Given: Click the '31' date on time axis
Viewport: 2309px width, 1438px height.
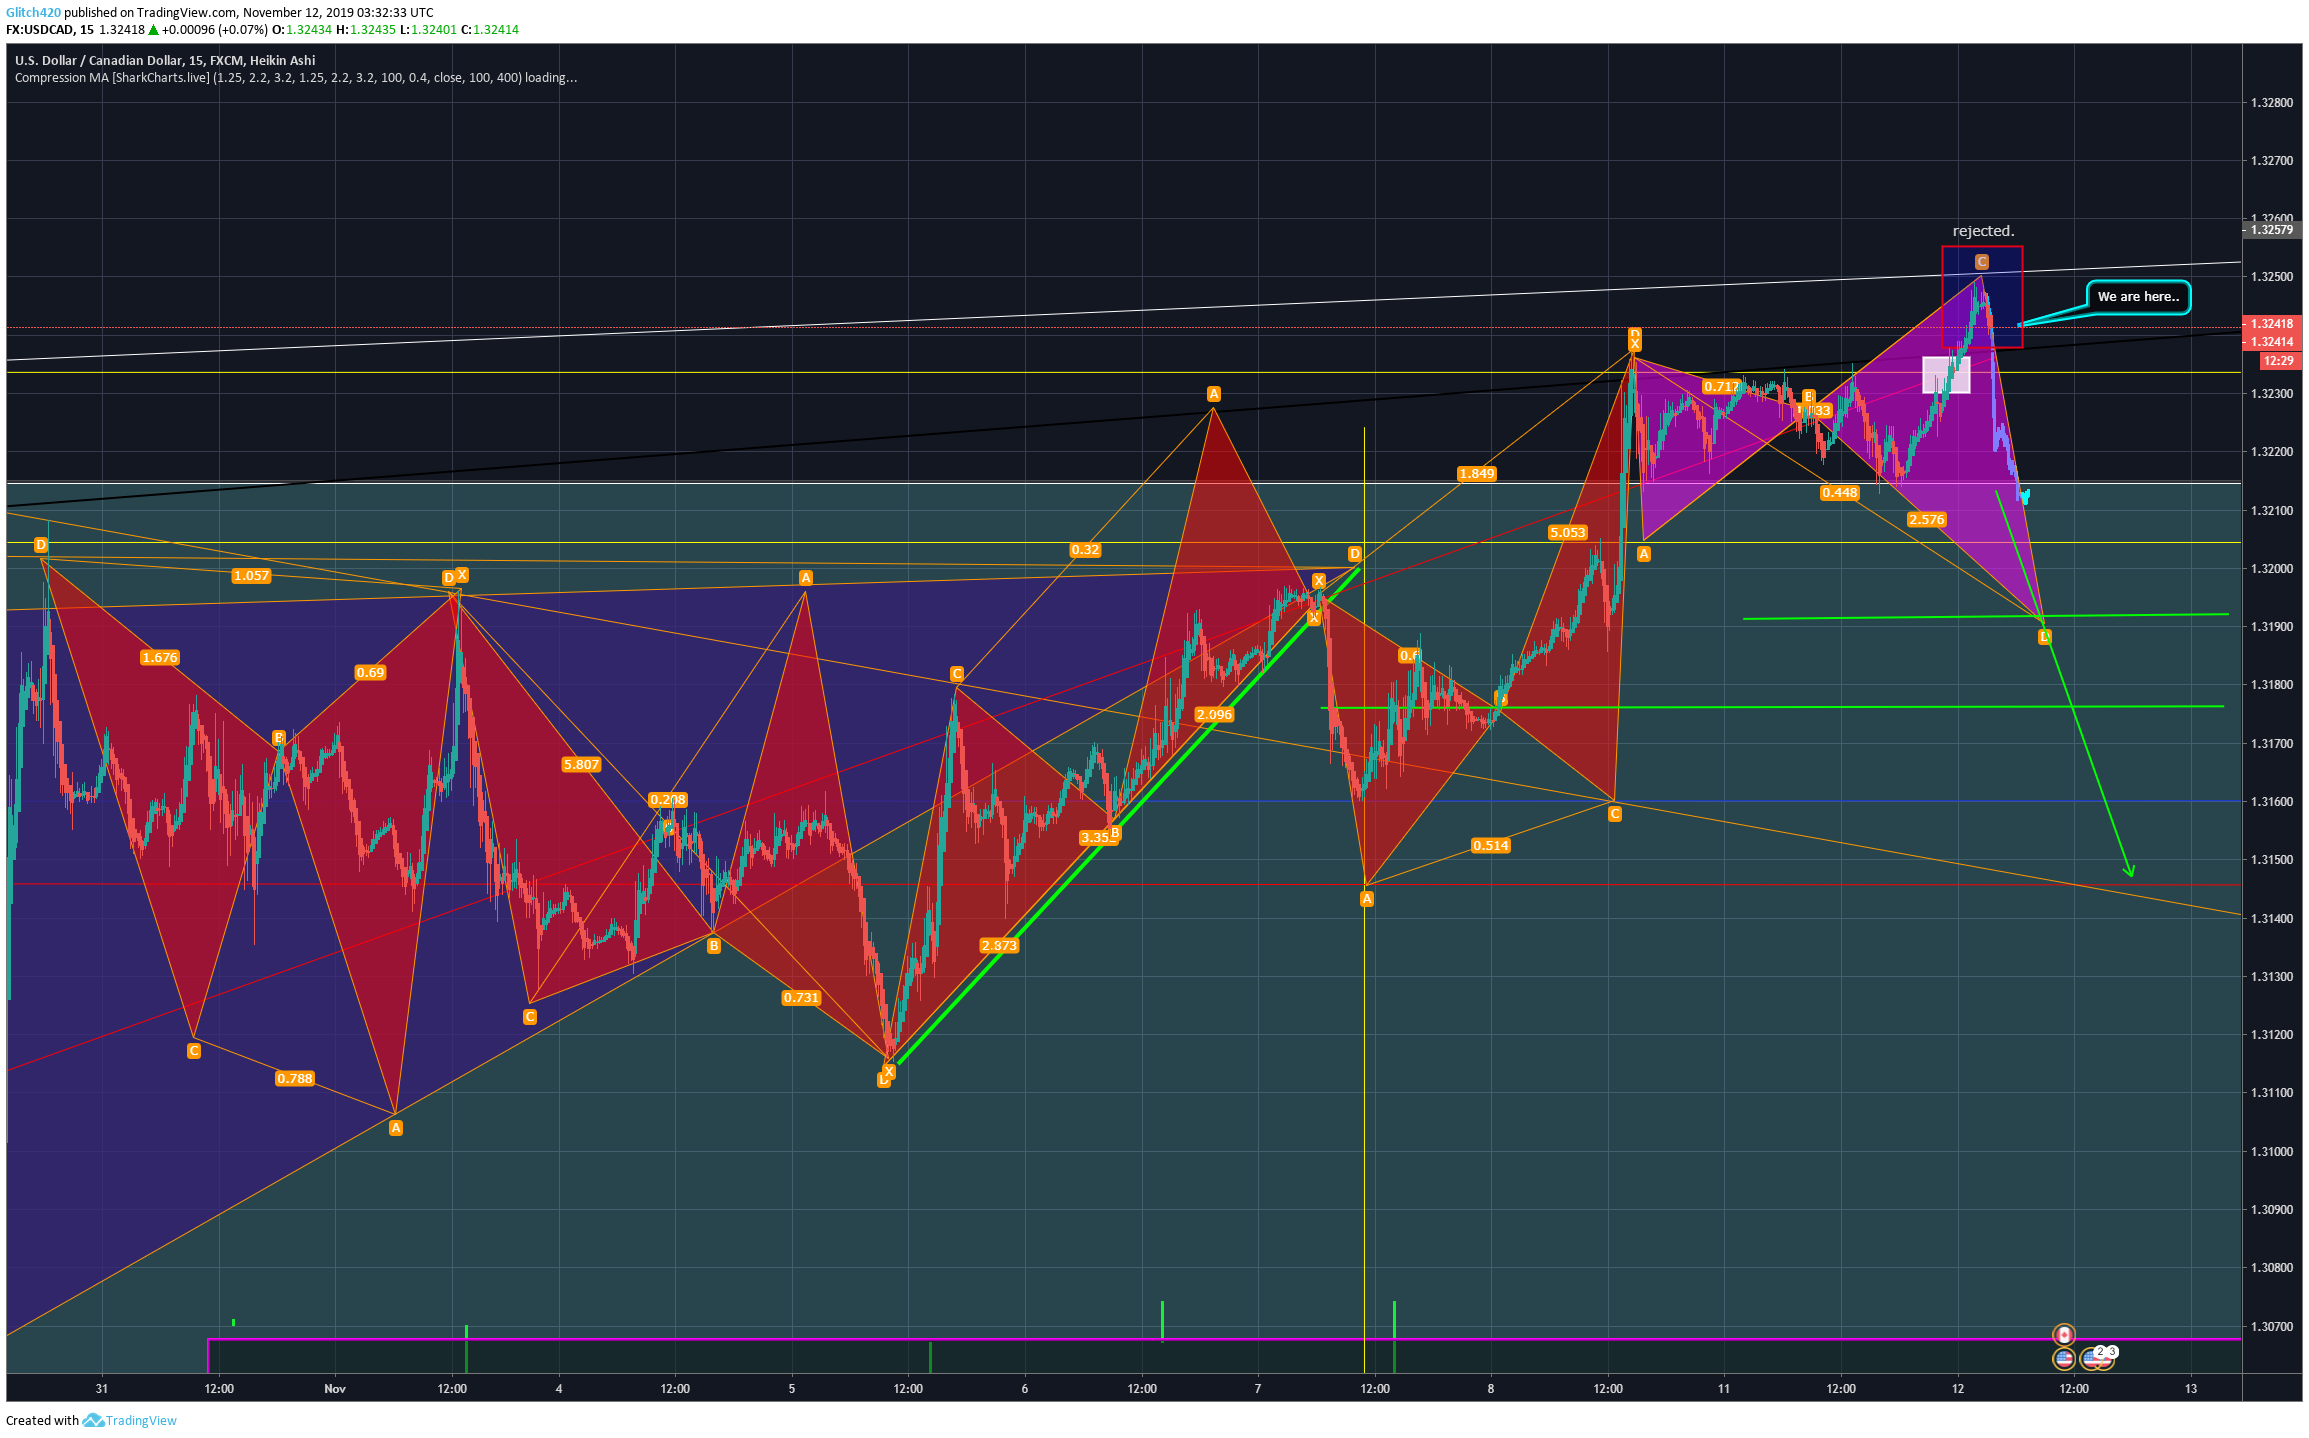Looking at the screenshot, I should 102,1389.
